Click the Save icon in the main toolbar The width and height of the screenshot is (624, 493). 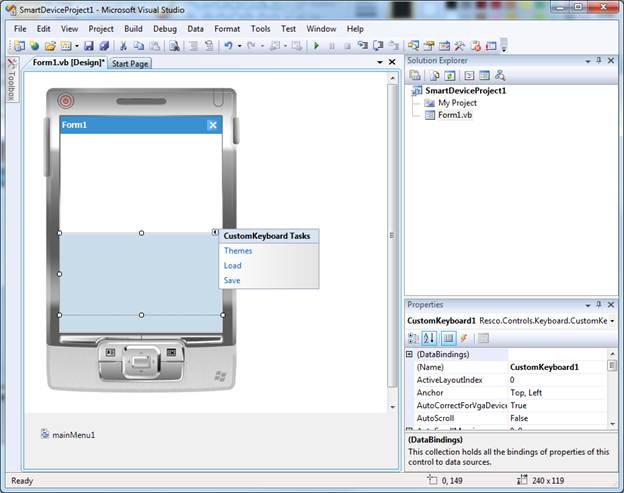tap(88, 46)
